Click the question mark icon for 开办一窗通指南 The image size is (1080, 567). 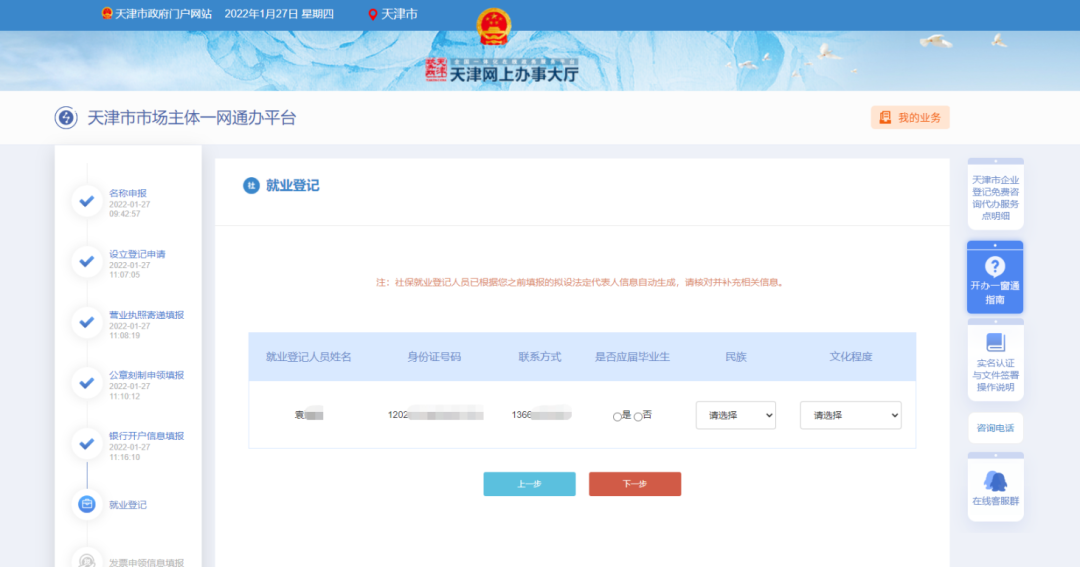[x=995, y=266]
